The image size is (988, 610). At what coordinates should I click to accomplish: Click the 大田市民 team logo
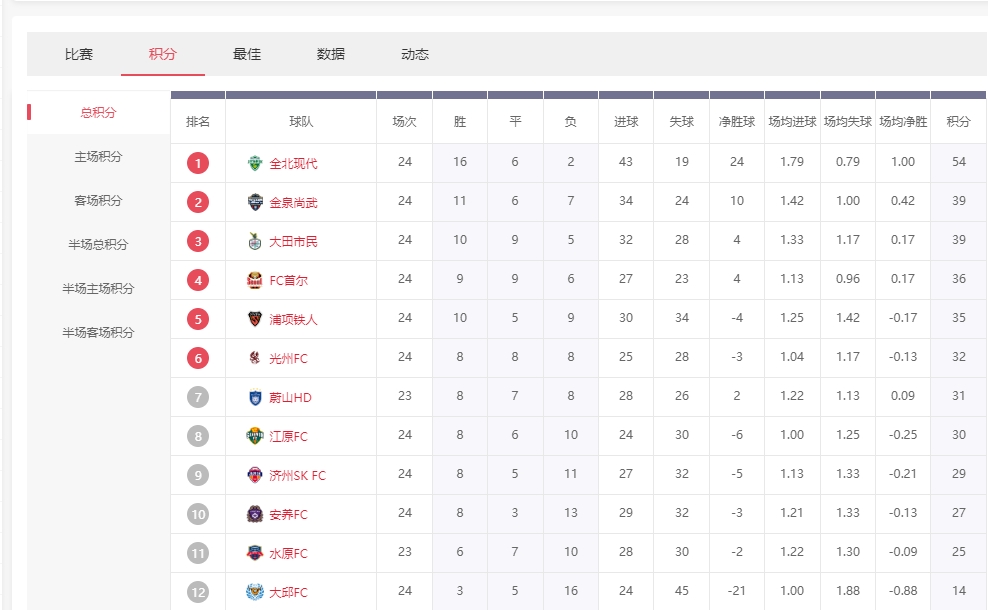click(255, 241)
